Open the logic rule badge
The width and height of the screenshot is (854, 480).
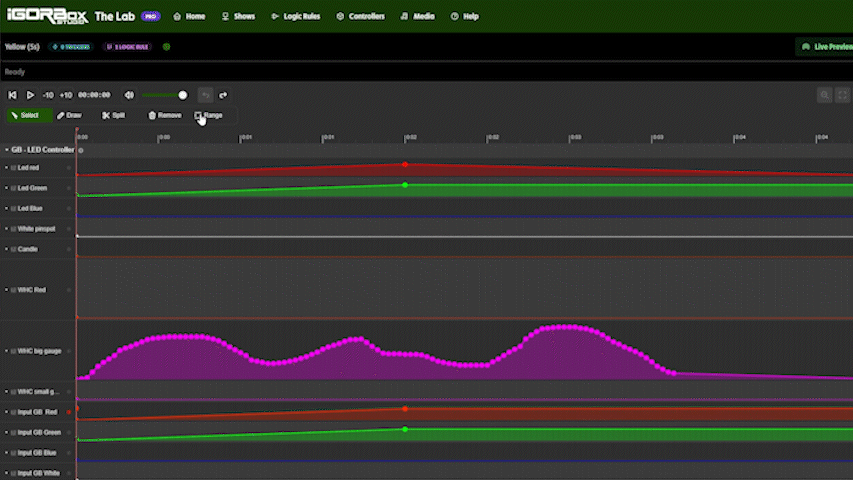[127, 47]
